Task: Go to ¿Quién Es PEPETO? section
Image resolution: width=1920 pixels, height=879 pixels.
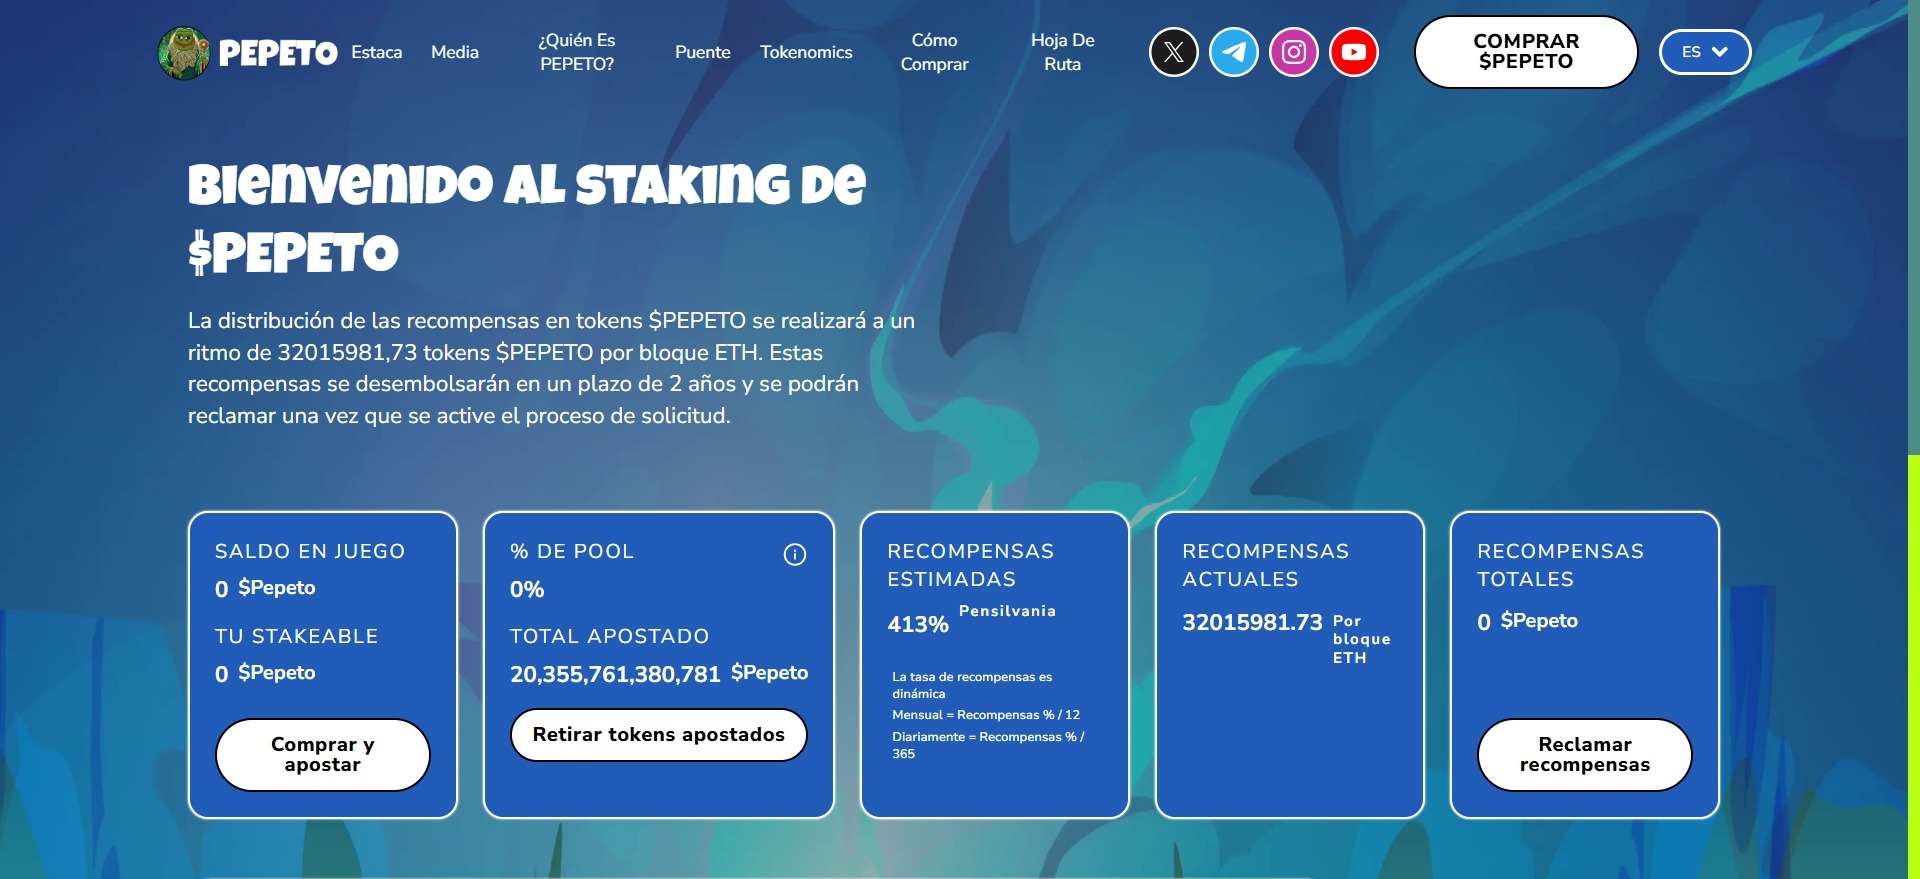Action: (577, 52)
